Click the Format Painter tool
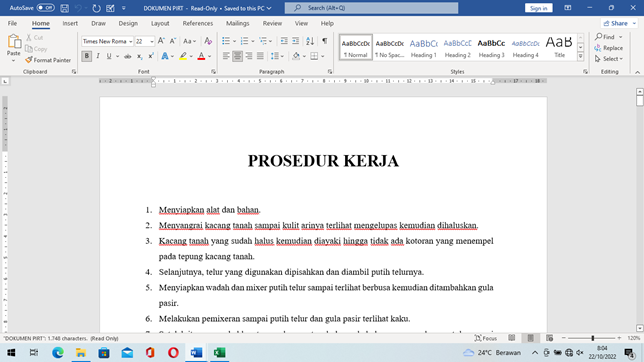 (x=48, y=60)
